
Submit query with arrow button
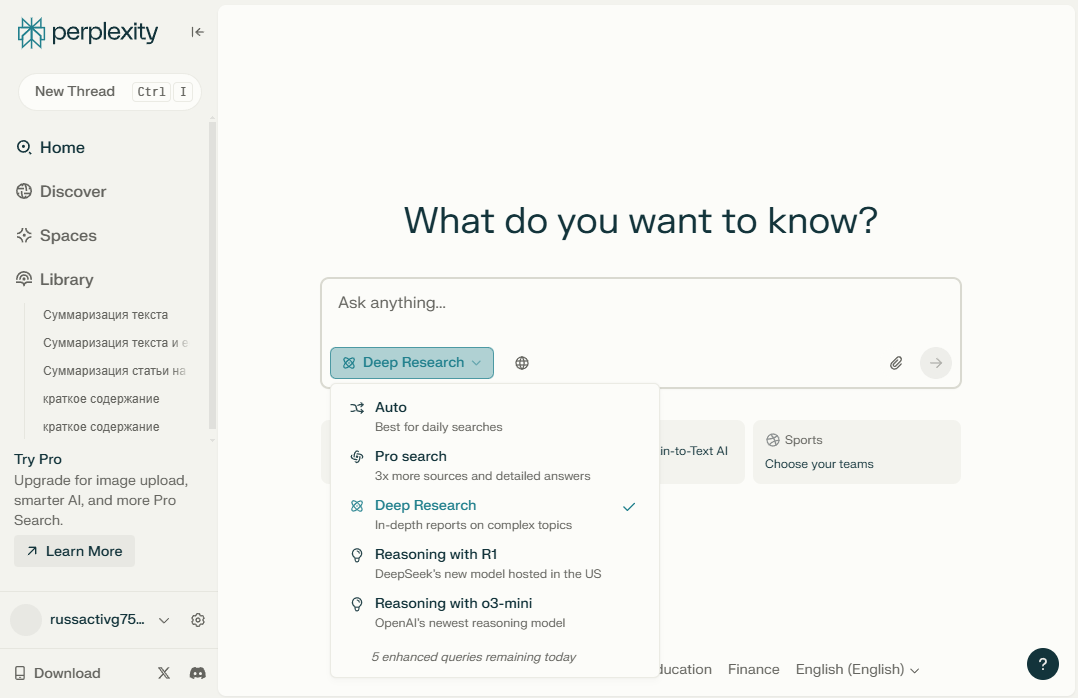tap(936, 363)
